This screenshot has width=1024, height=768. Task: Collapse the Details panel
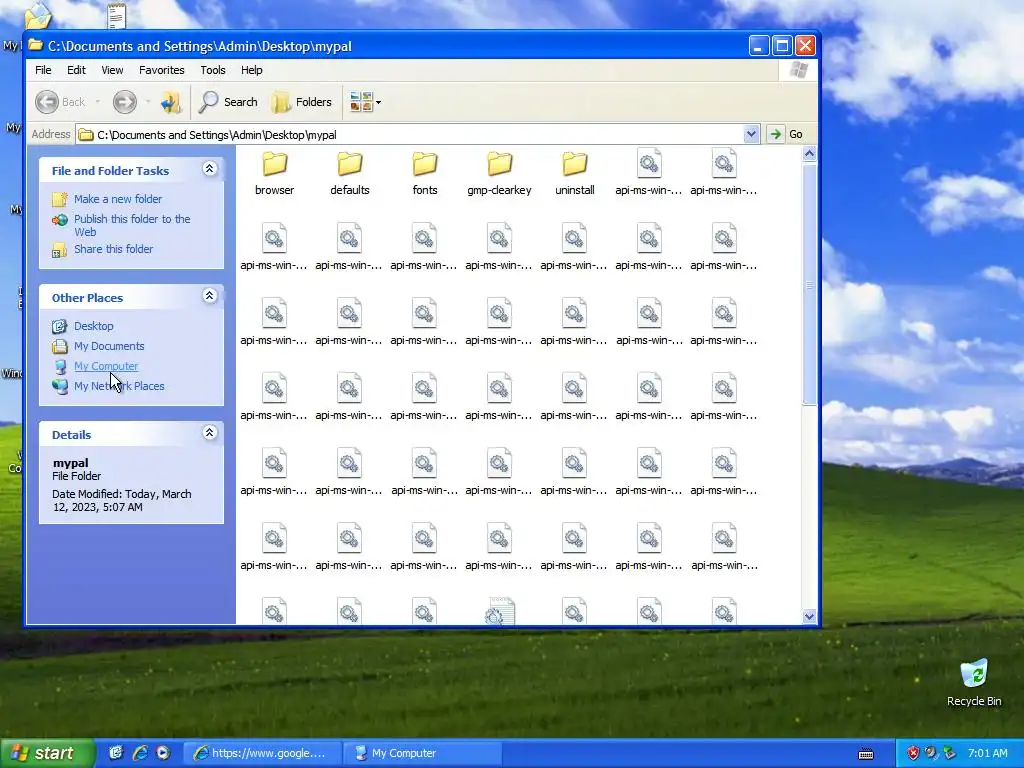point(209,433)
